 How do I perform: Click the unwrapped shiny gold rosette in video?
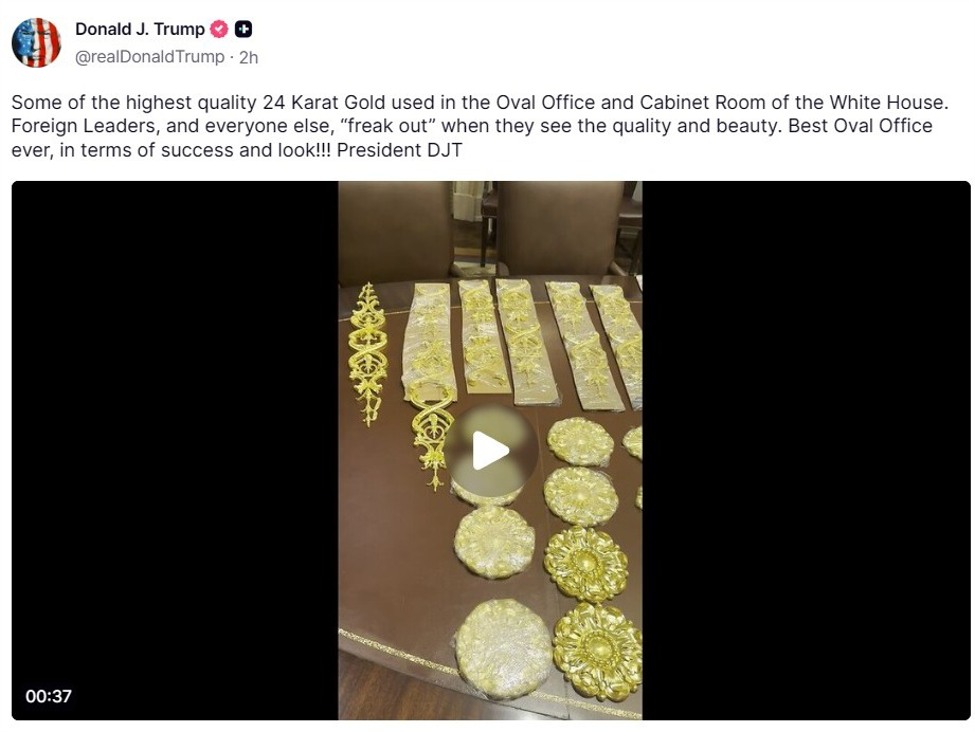[597, 651]
